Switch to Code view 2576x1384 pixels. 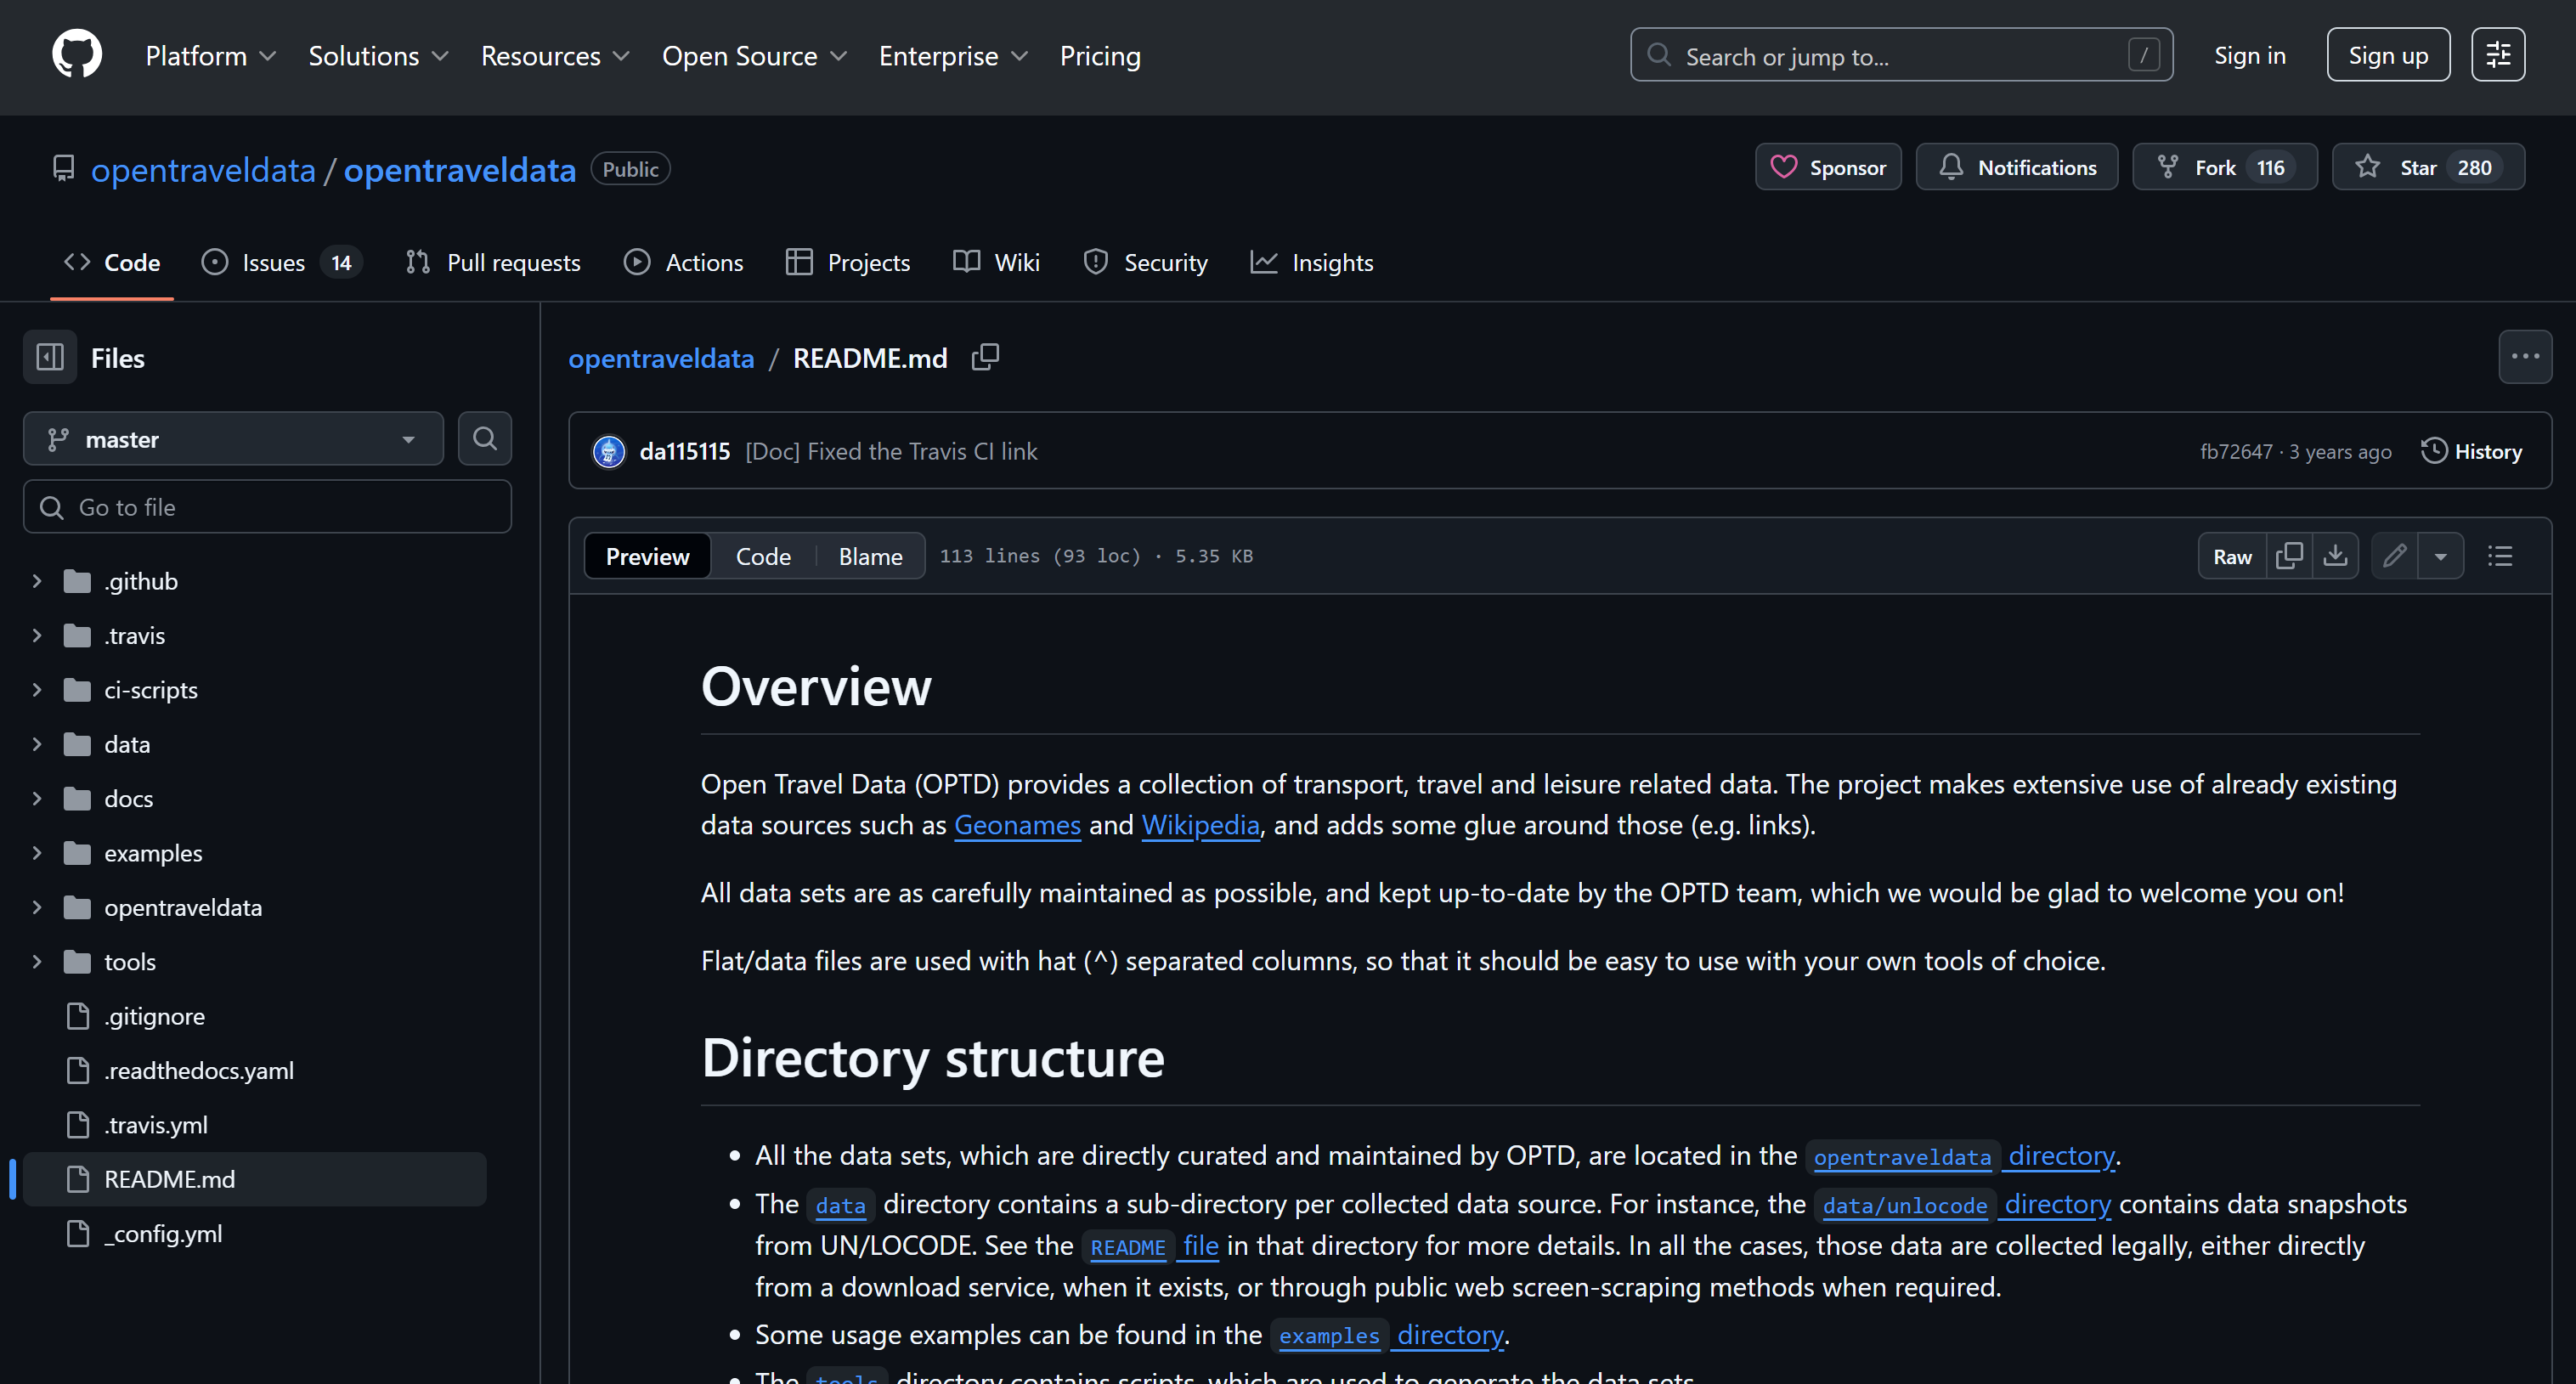pyautogui.click(x=763, y=555)
